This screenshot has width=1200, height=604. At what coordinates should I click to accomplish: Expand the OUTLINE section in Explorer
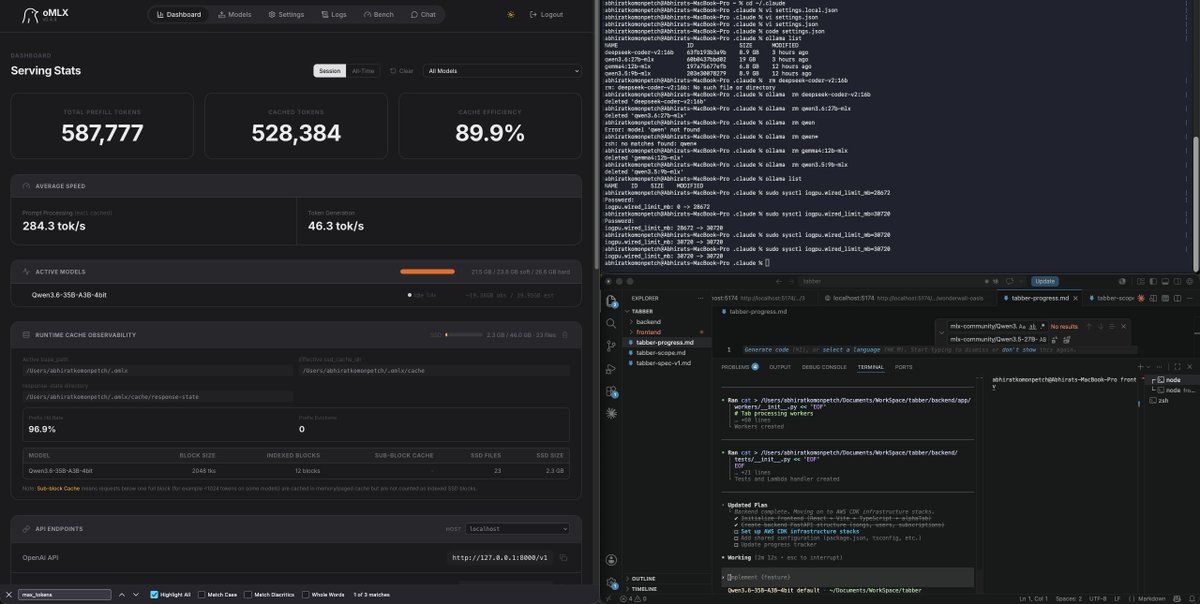(643, 578)
